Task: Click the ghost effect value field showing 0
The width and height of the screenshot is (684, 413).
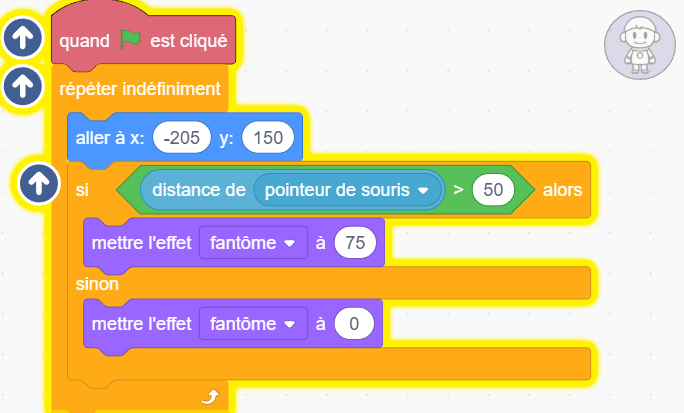Action: 354,324
